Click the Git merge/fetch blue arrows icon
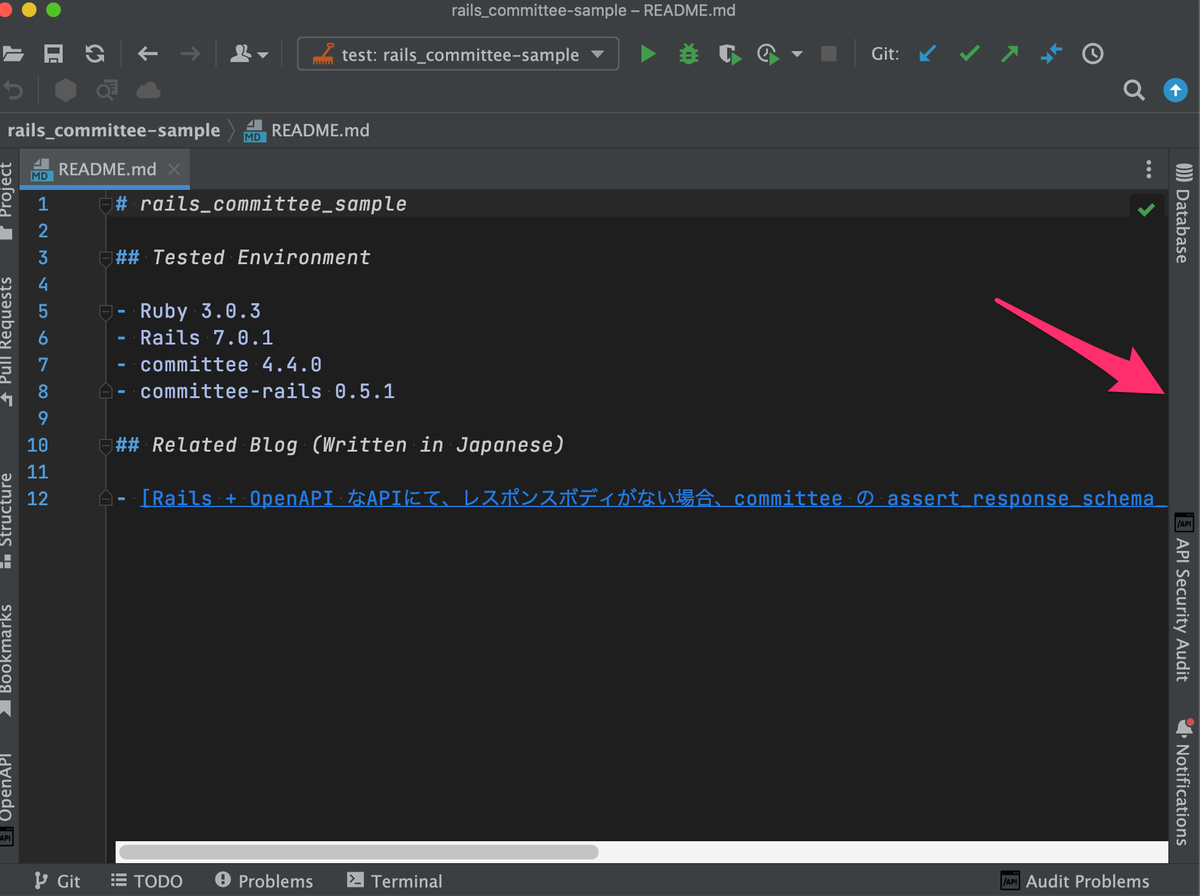This screenshot has height=896, width=1200. [x=1051, y=54]
